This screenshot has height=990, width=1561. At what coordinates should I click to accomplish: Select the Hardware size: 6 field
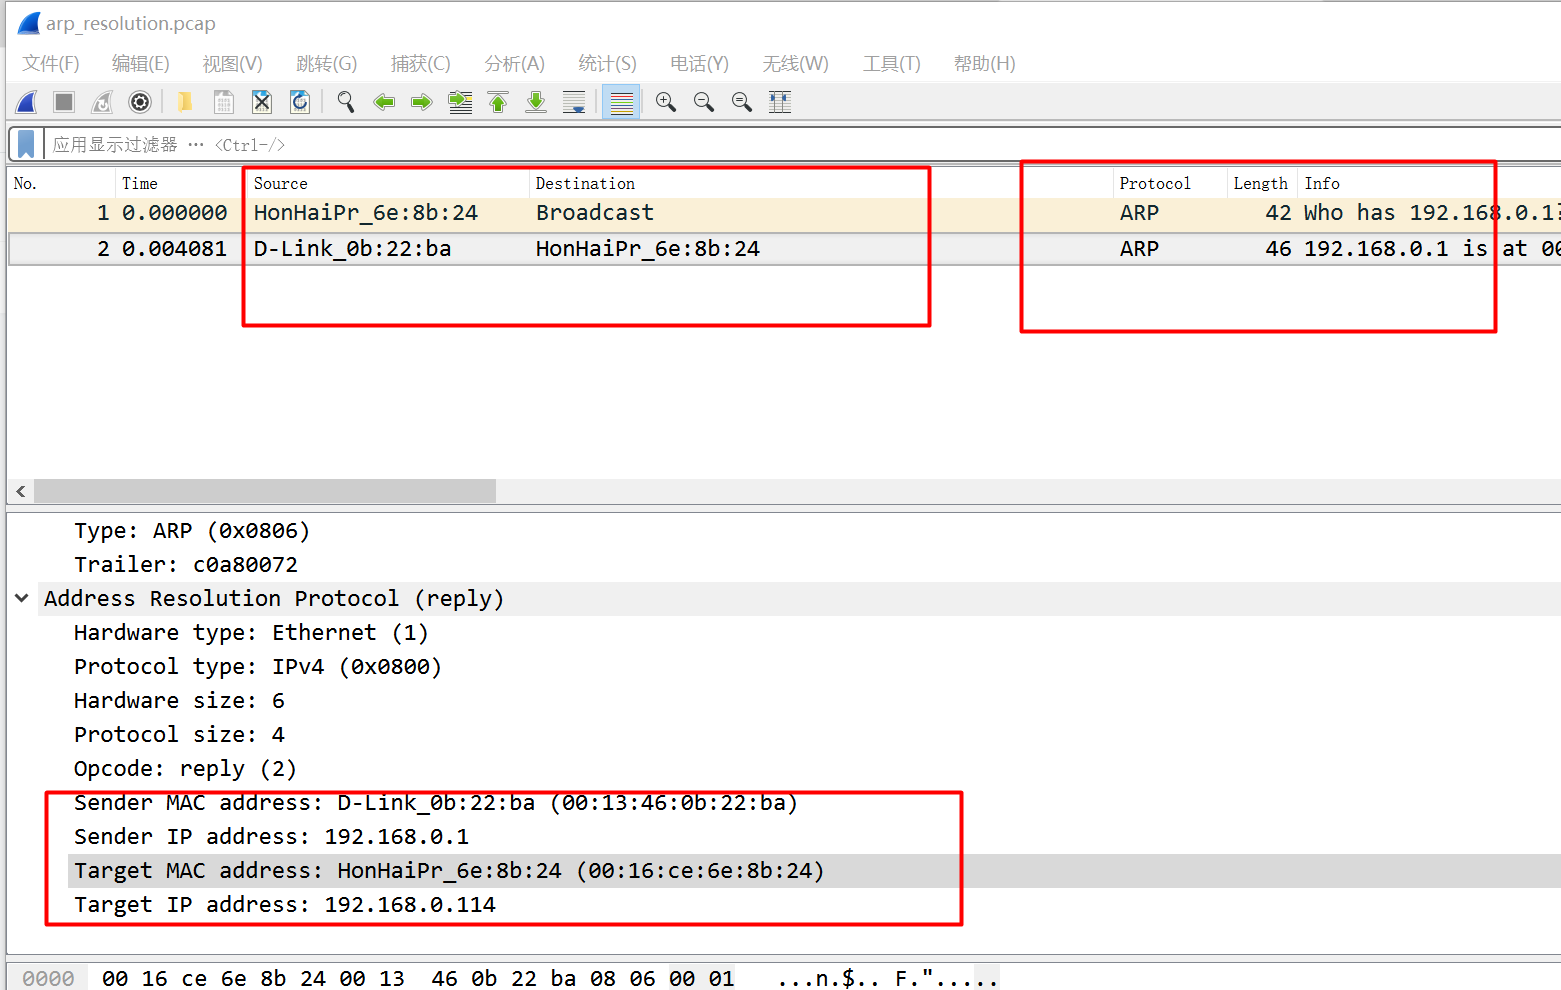pyautogui.click(x=180, y=701)
